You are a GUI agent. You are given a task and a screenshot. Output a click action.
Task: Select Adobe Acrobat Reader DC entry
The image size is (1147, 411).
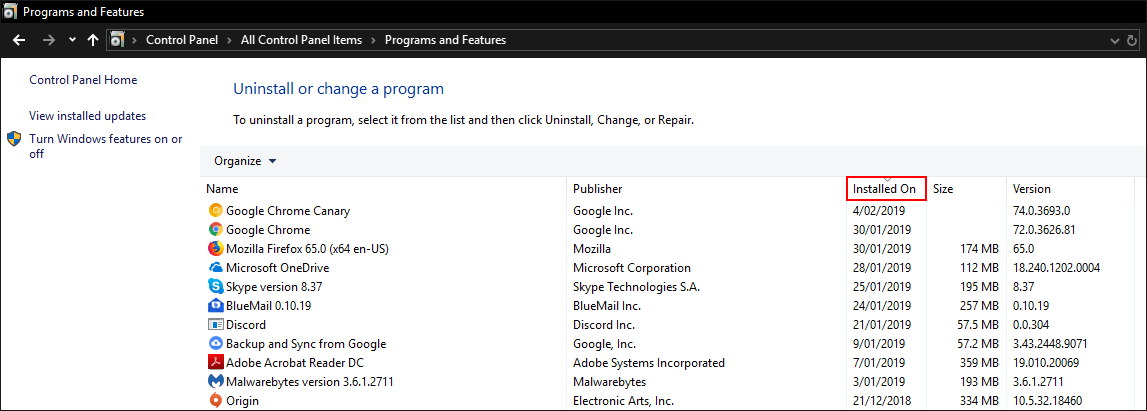click(295, 363)
